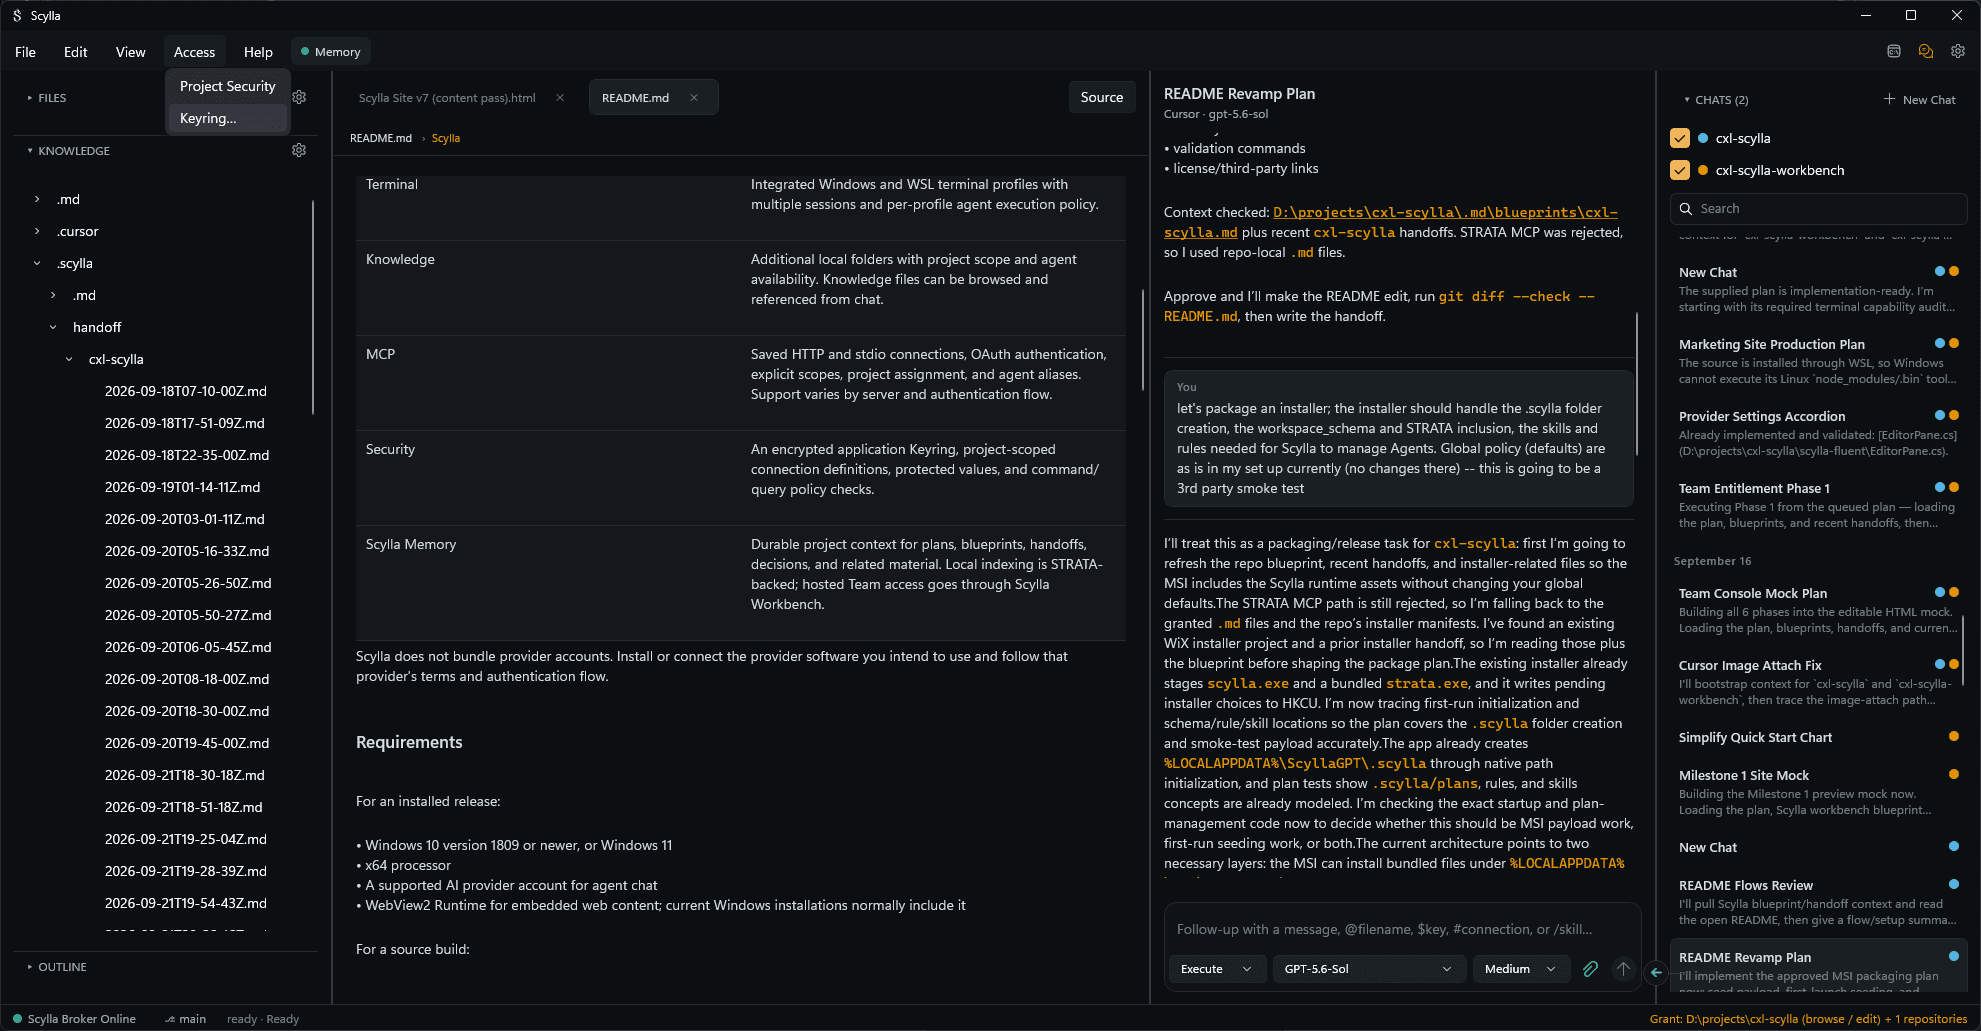Click the paperclip attach file icon
This screenshot has height=1031, width=1981.
[x=1590, y=968]
